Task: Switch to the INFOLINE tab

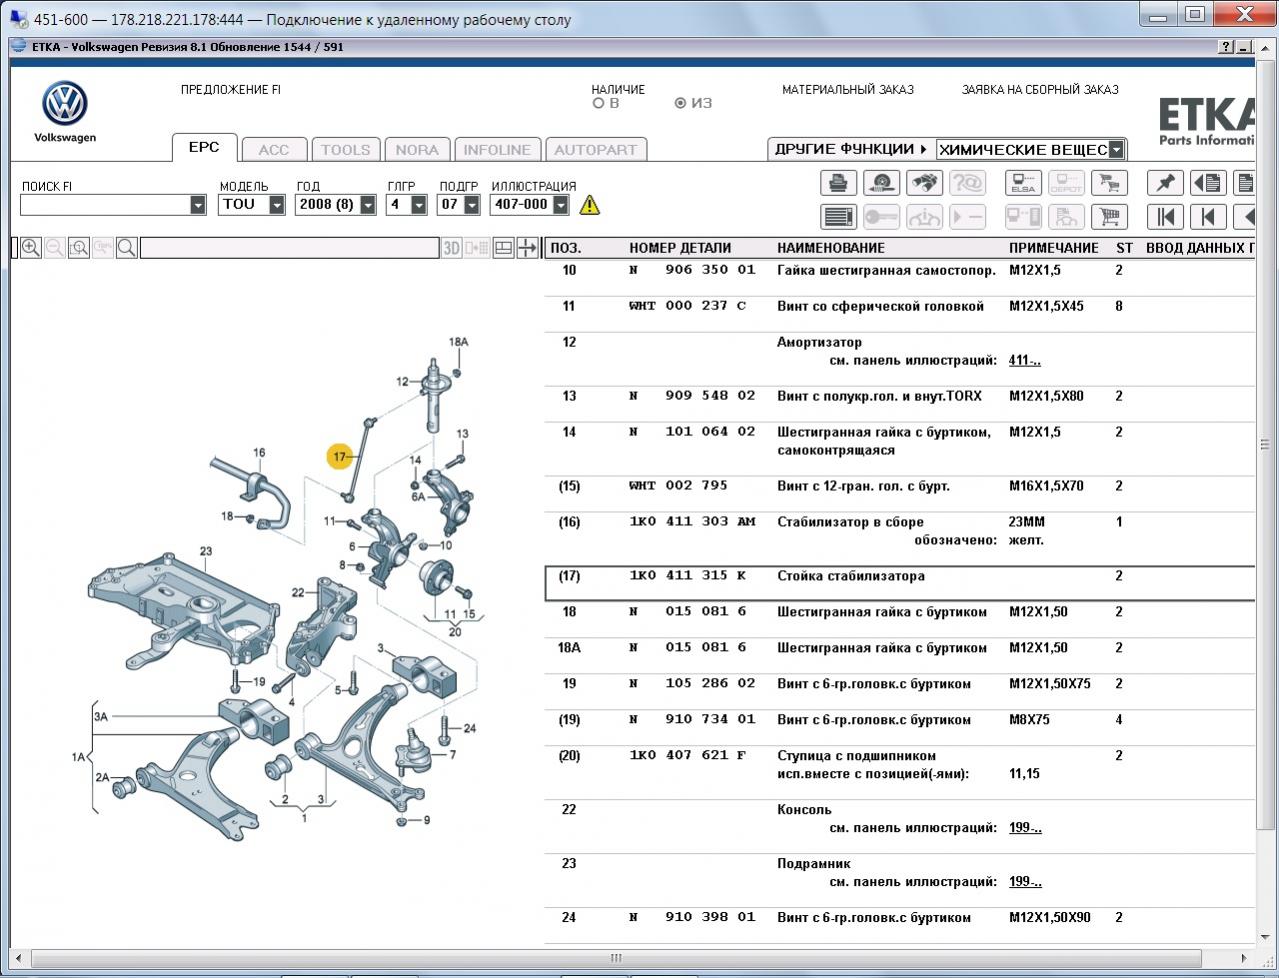Action: pyautogui.click(x=497, y=150)
